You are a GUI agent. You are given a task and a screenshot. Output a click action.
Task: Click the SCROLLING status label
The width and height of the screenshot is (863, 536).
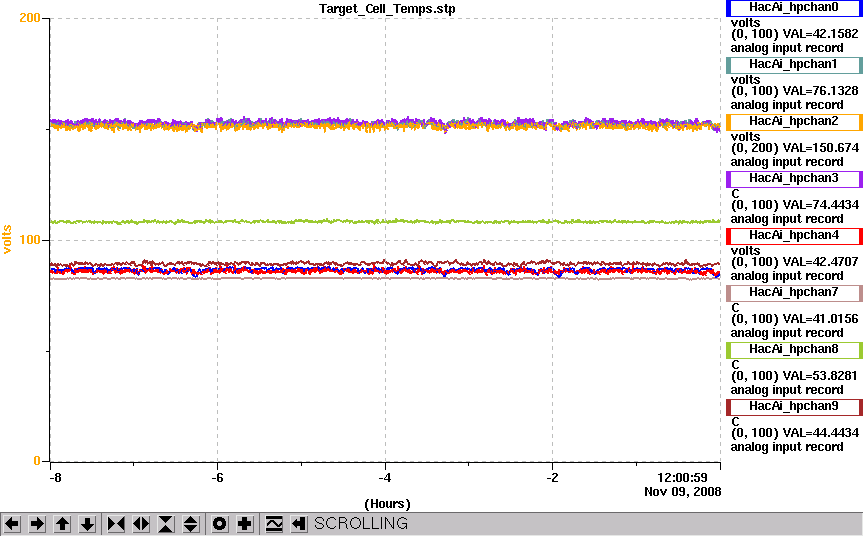[x=361, y=523]
